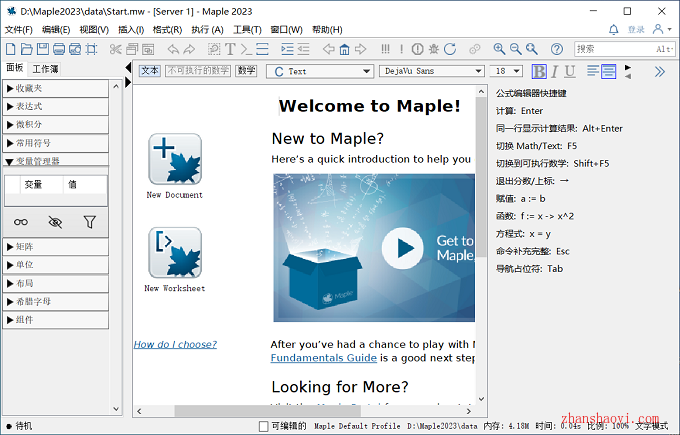
Task: Navigate forward with right arrow icon
Action: click(360, 49)
